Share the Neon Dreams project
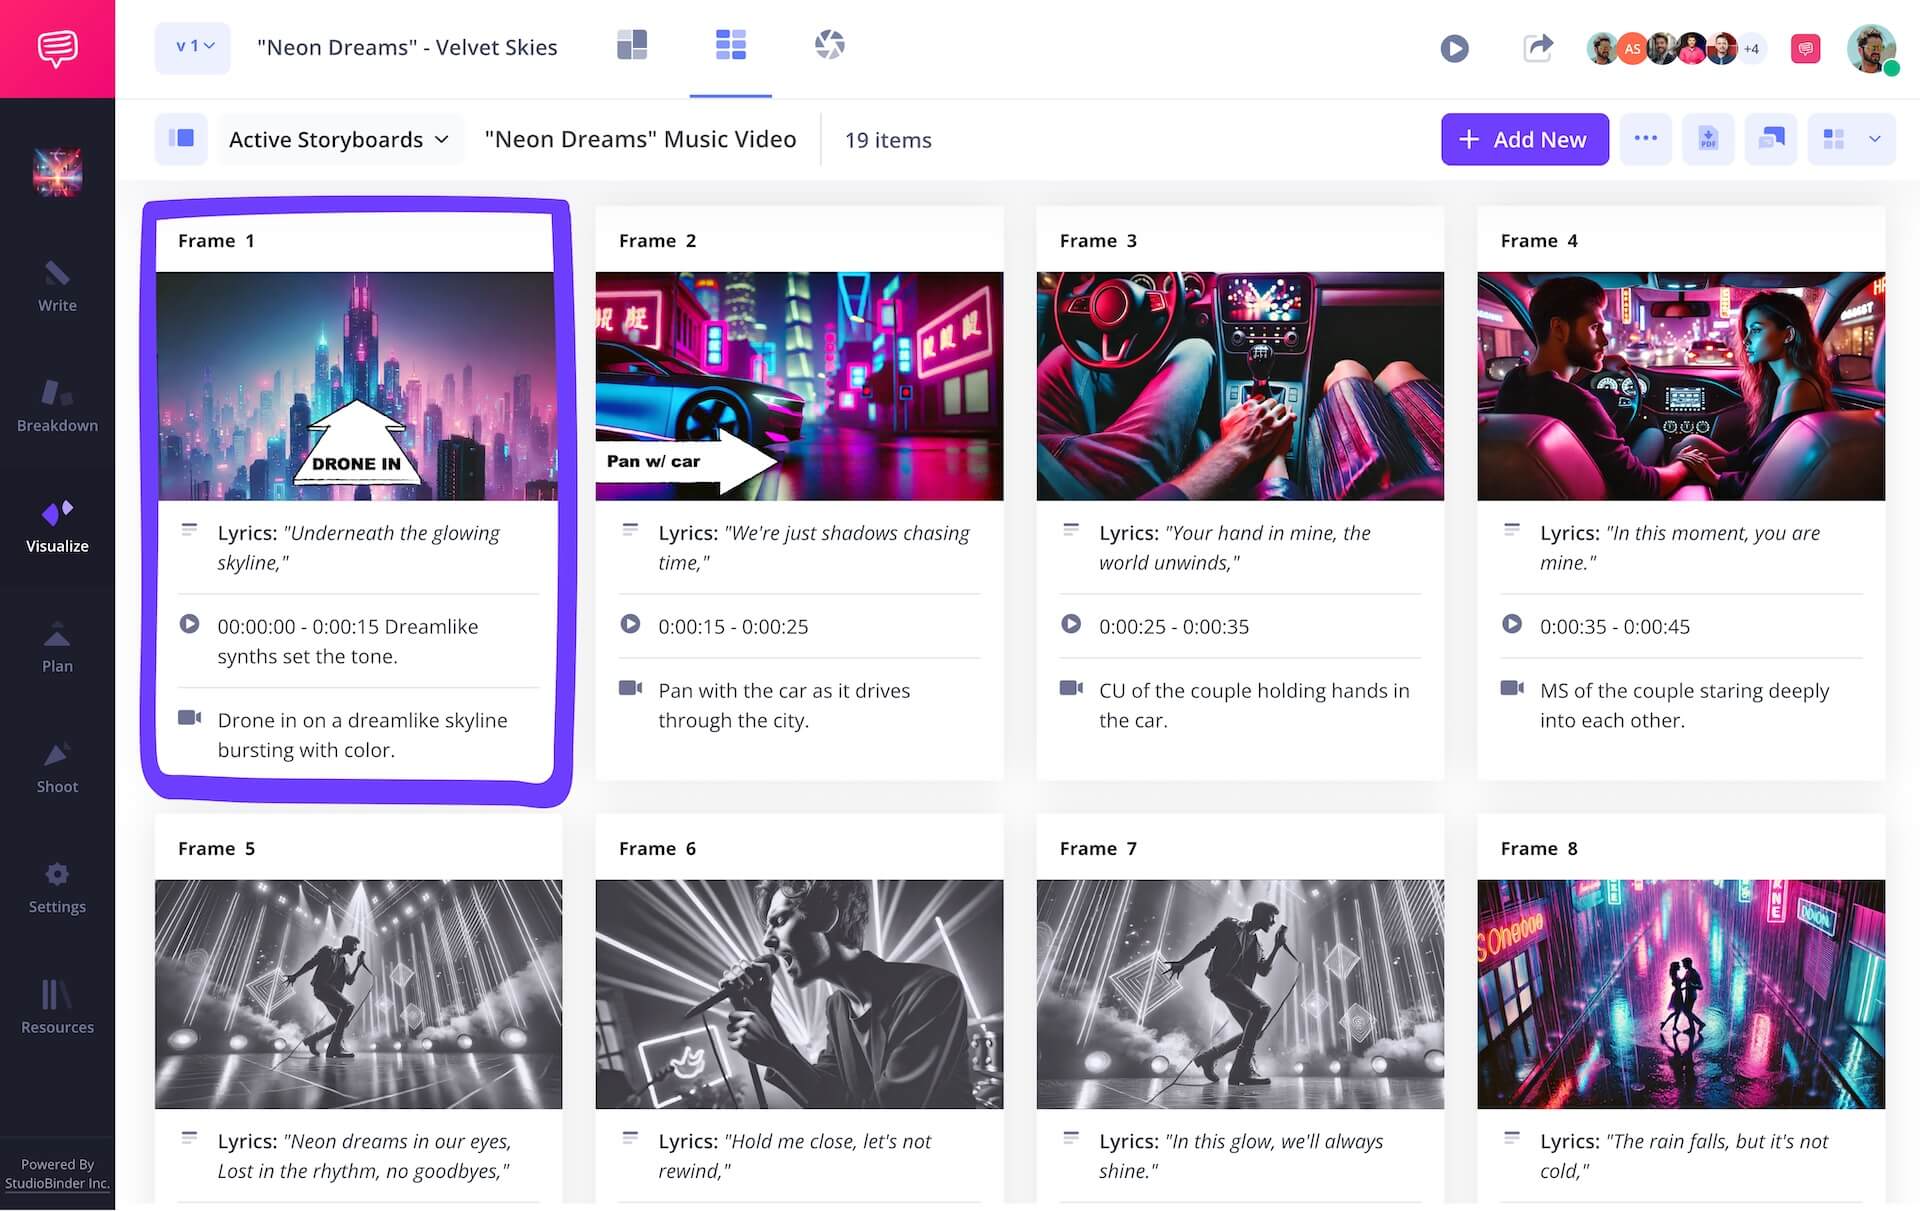 (x=1538, y=48)
